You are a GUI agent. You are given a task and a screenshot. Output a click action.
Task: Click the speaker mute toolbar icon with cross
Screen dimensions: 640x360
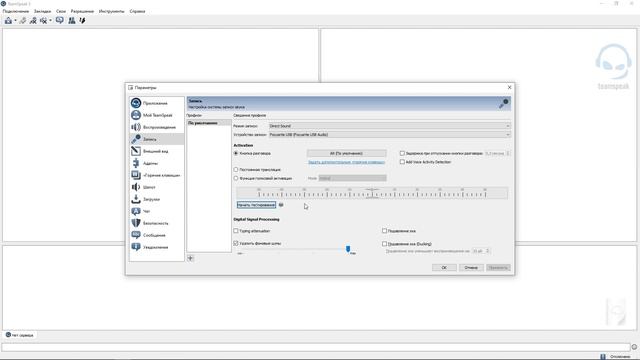(x=43, y=20)
